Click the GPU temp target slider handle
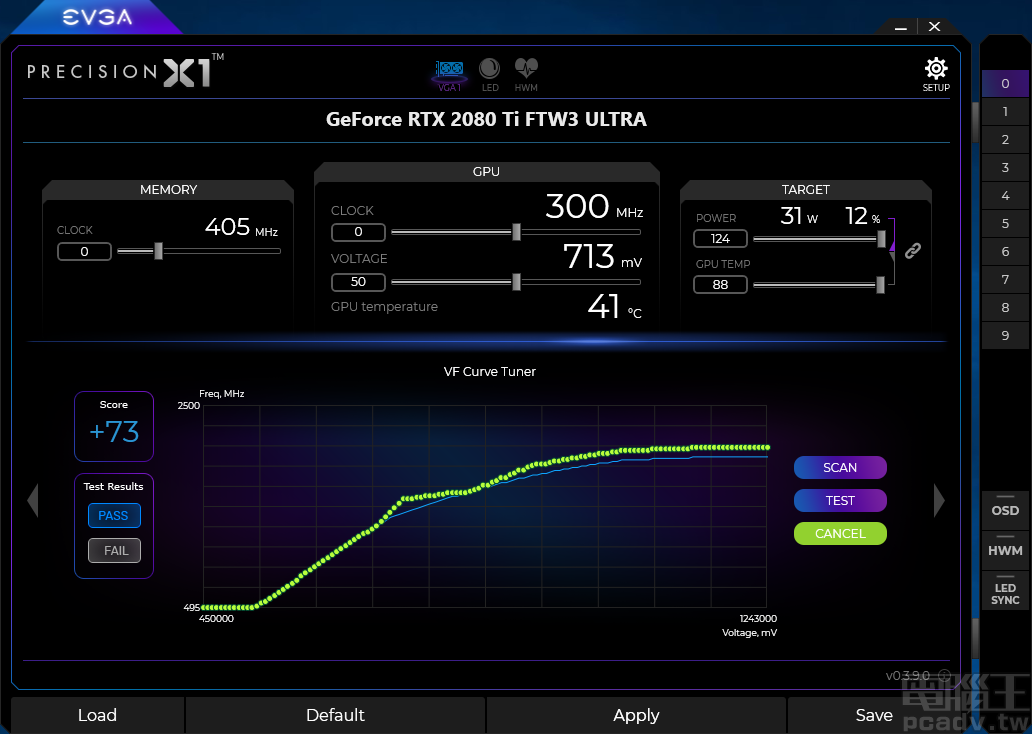This screenshot has height=734, width=1032. pos(881,284)
